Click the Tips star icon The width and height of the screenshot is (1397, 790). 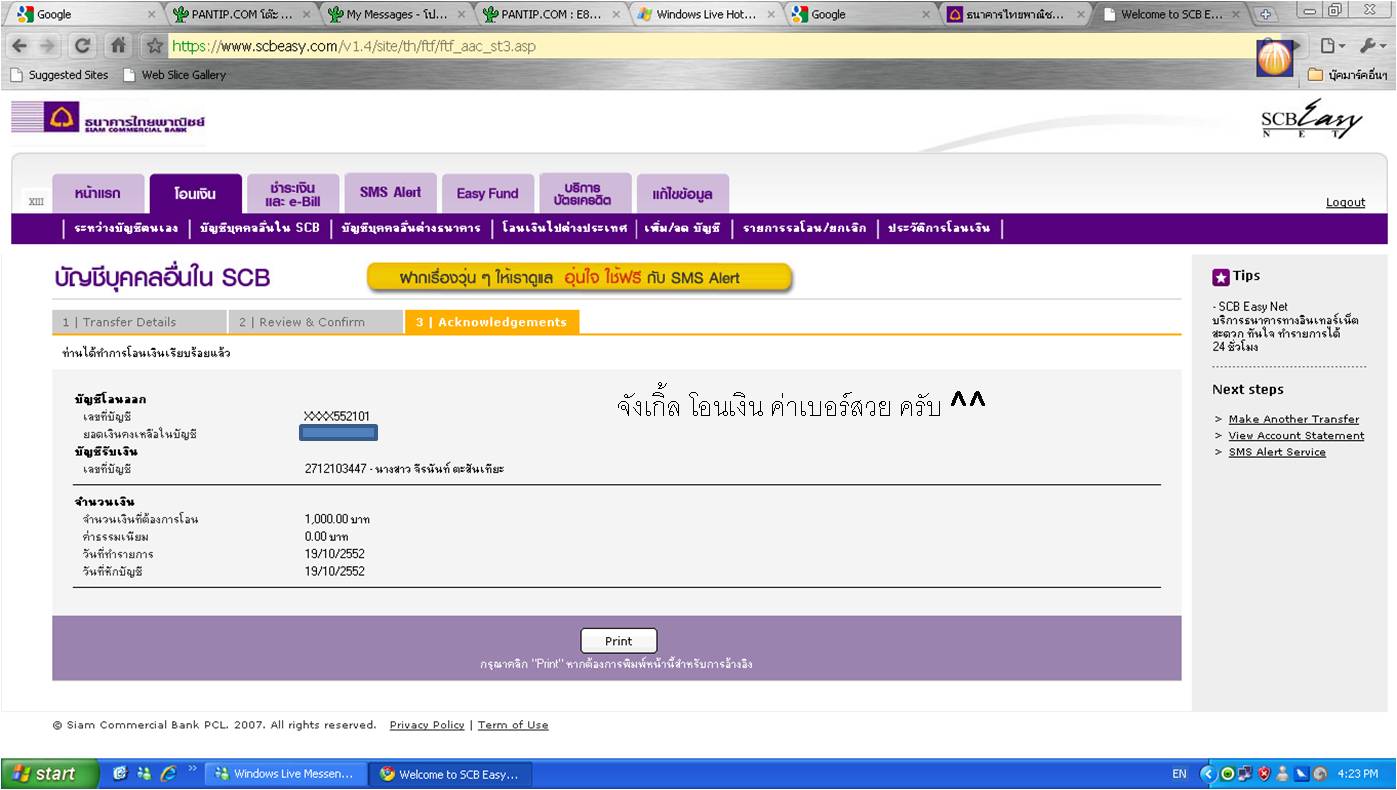(1221, 277)
